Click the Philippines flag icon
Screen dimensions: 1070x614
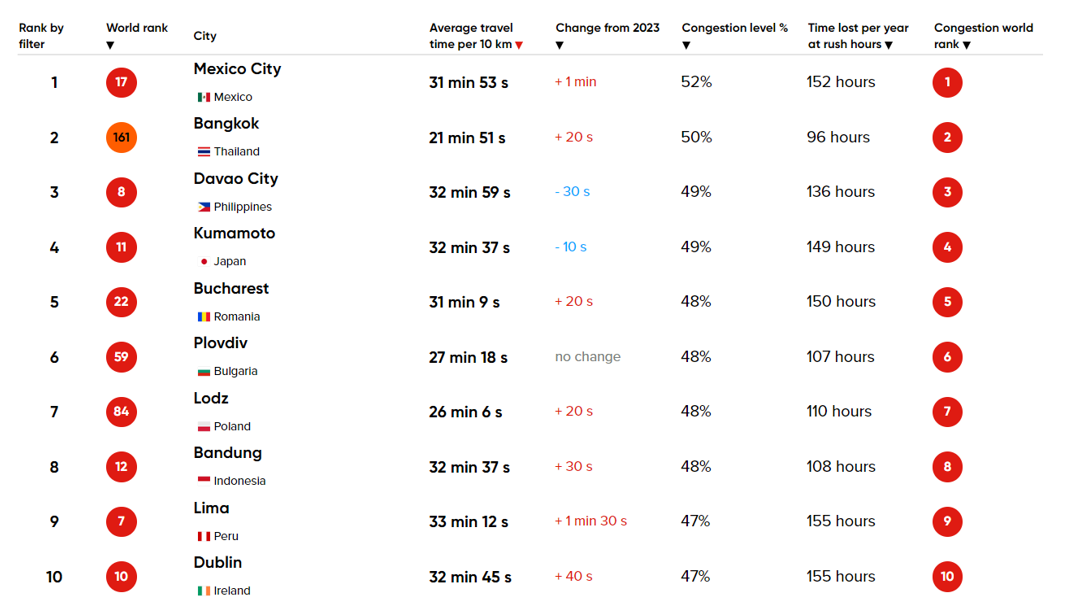(204, 207)
